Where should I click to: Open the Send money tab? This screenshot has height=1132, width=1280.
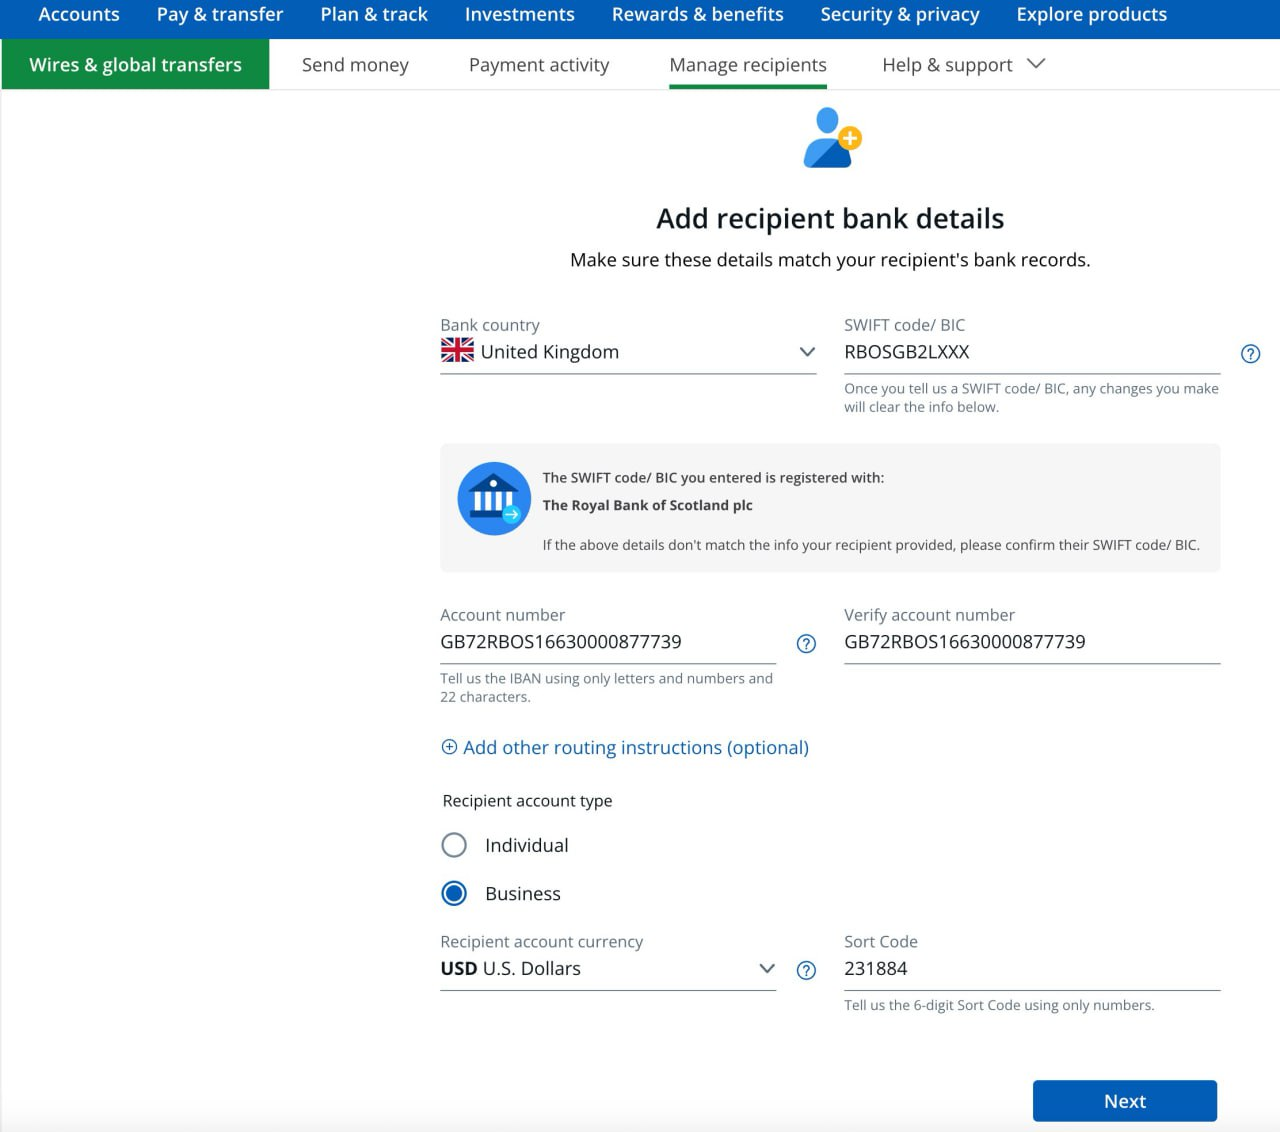(355, 65)
